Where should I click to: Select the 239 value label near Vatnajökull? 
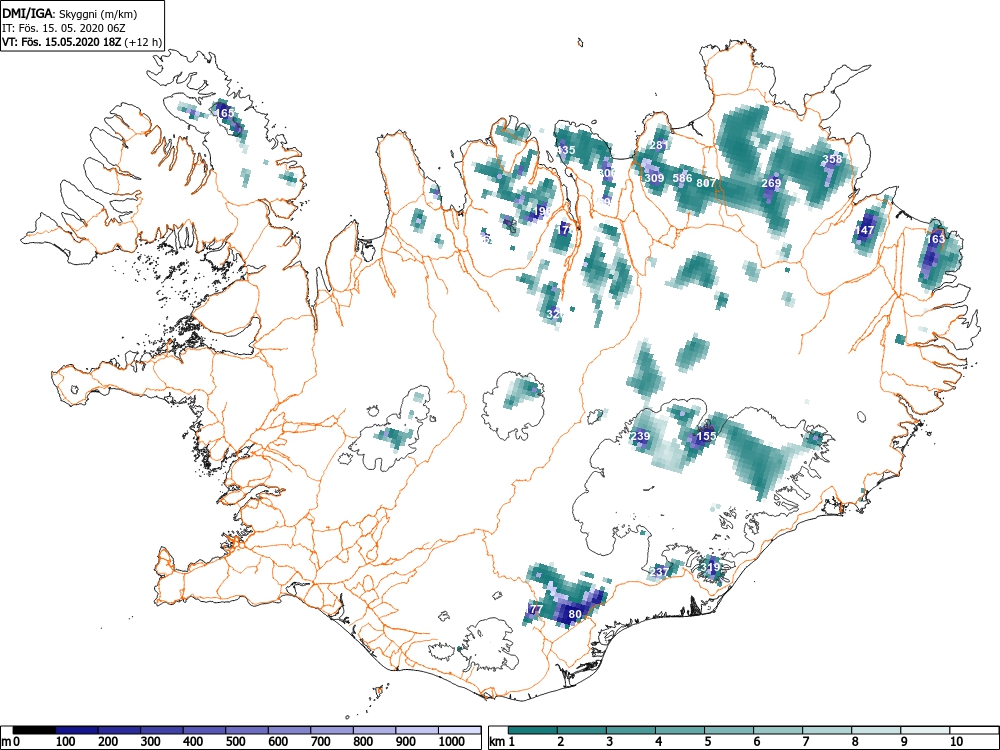pos(640,436)
